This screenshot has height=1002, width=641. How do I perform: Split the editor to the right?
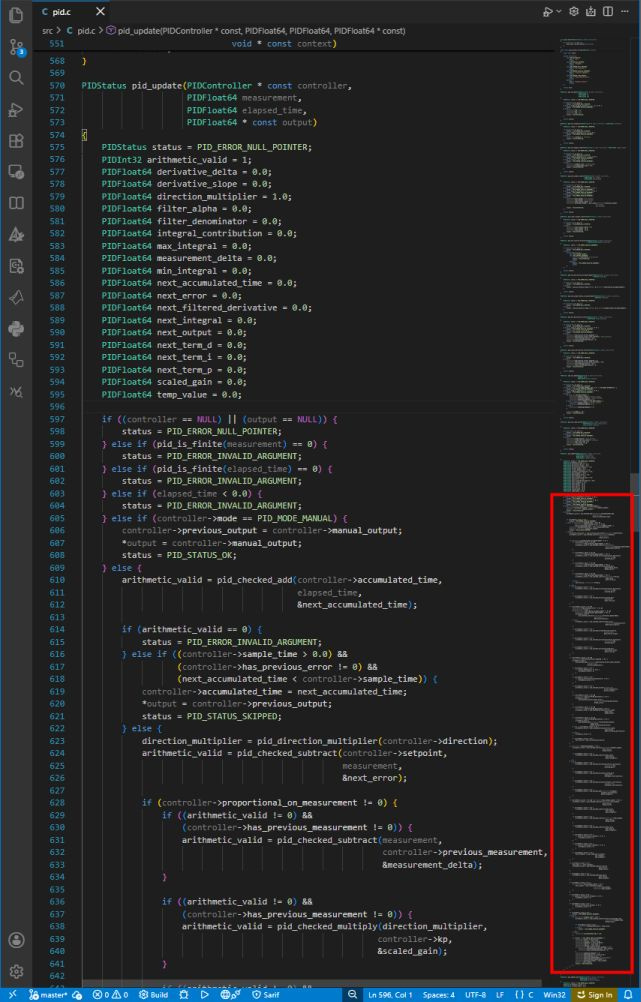click(608, 12)
